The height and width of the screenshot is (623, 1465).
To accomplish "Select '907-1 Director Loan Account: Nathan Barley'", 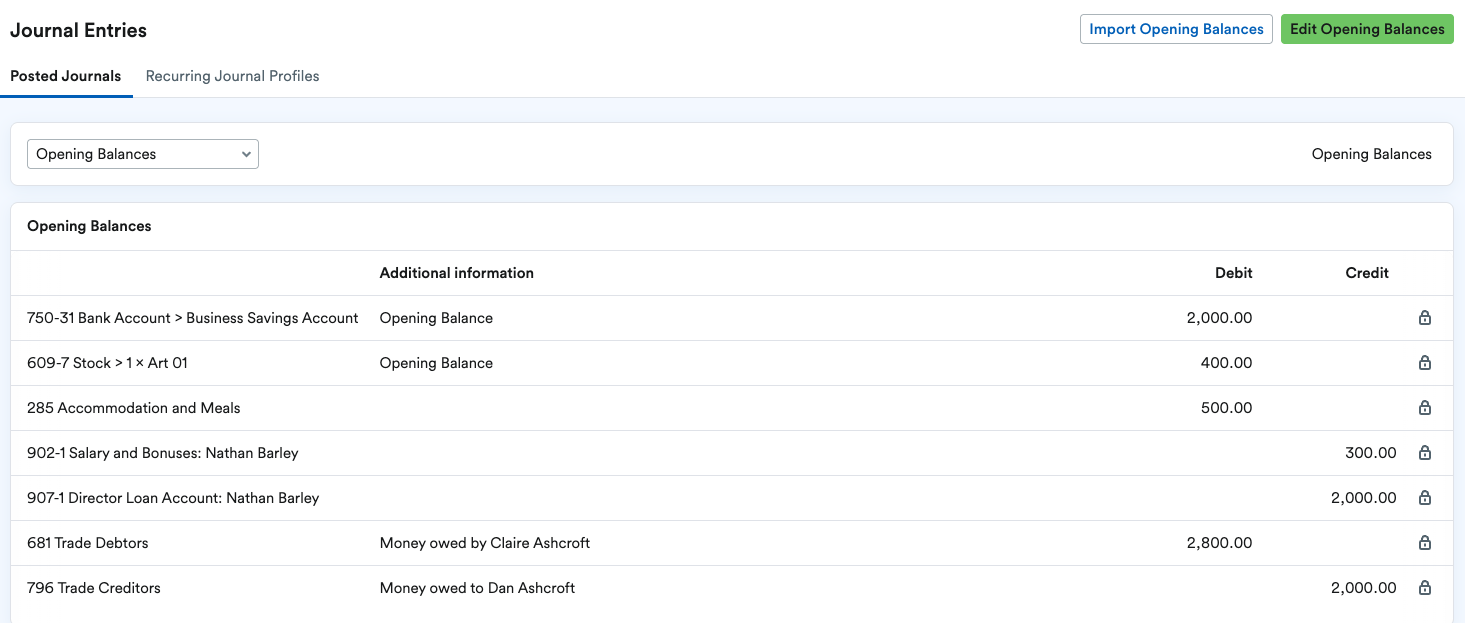I will (x=173, y=498).
